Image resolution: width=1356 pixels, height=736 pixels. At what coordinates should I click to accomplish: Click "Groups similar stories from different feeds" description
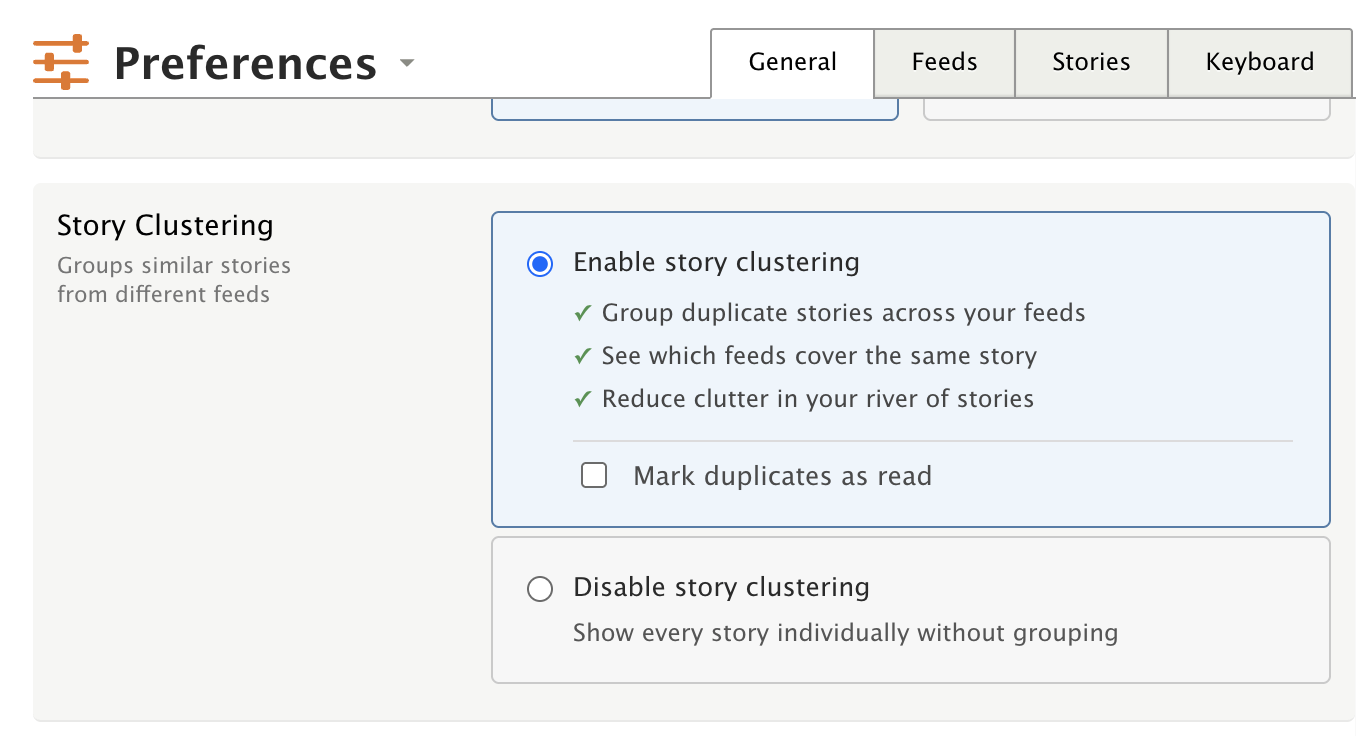coord(174,280)
